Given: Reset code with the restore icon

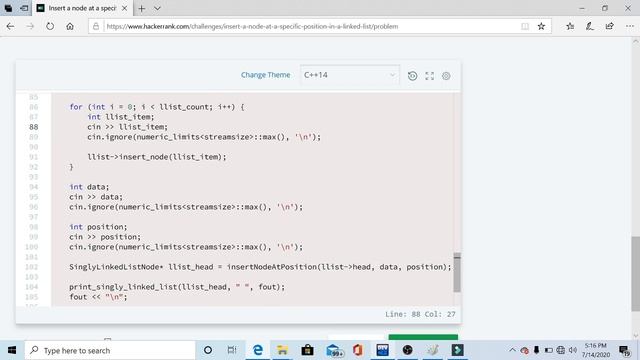Looking at the screenshot, I should tap(413, 76).
